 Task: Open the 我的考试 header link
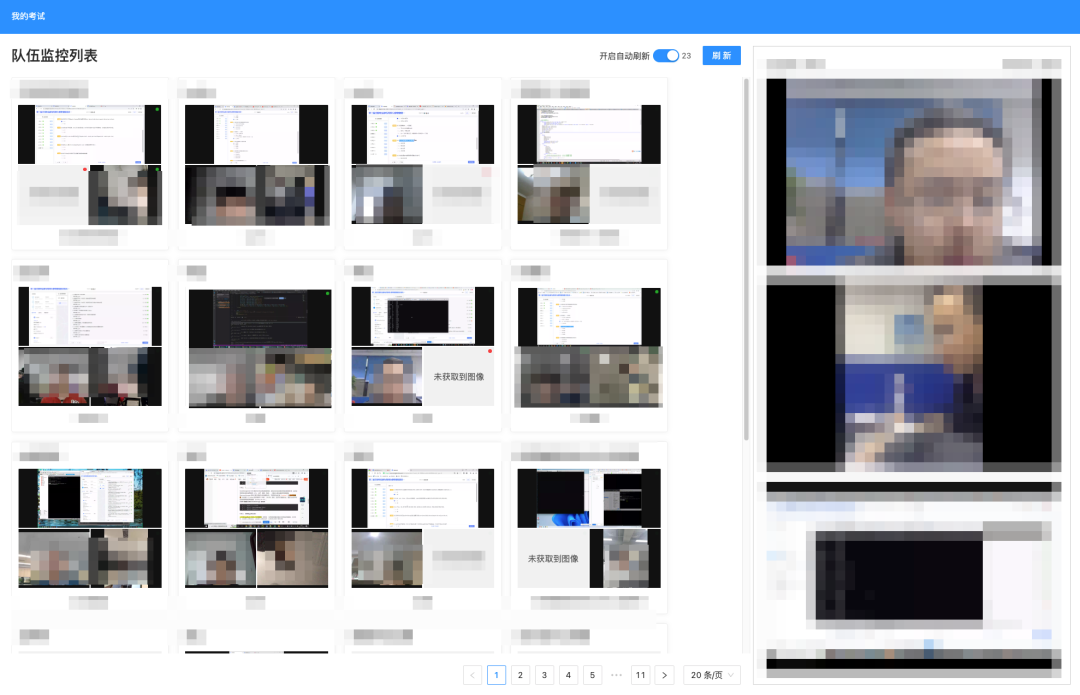point(28,16)
